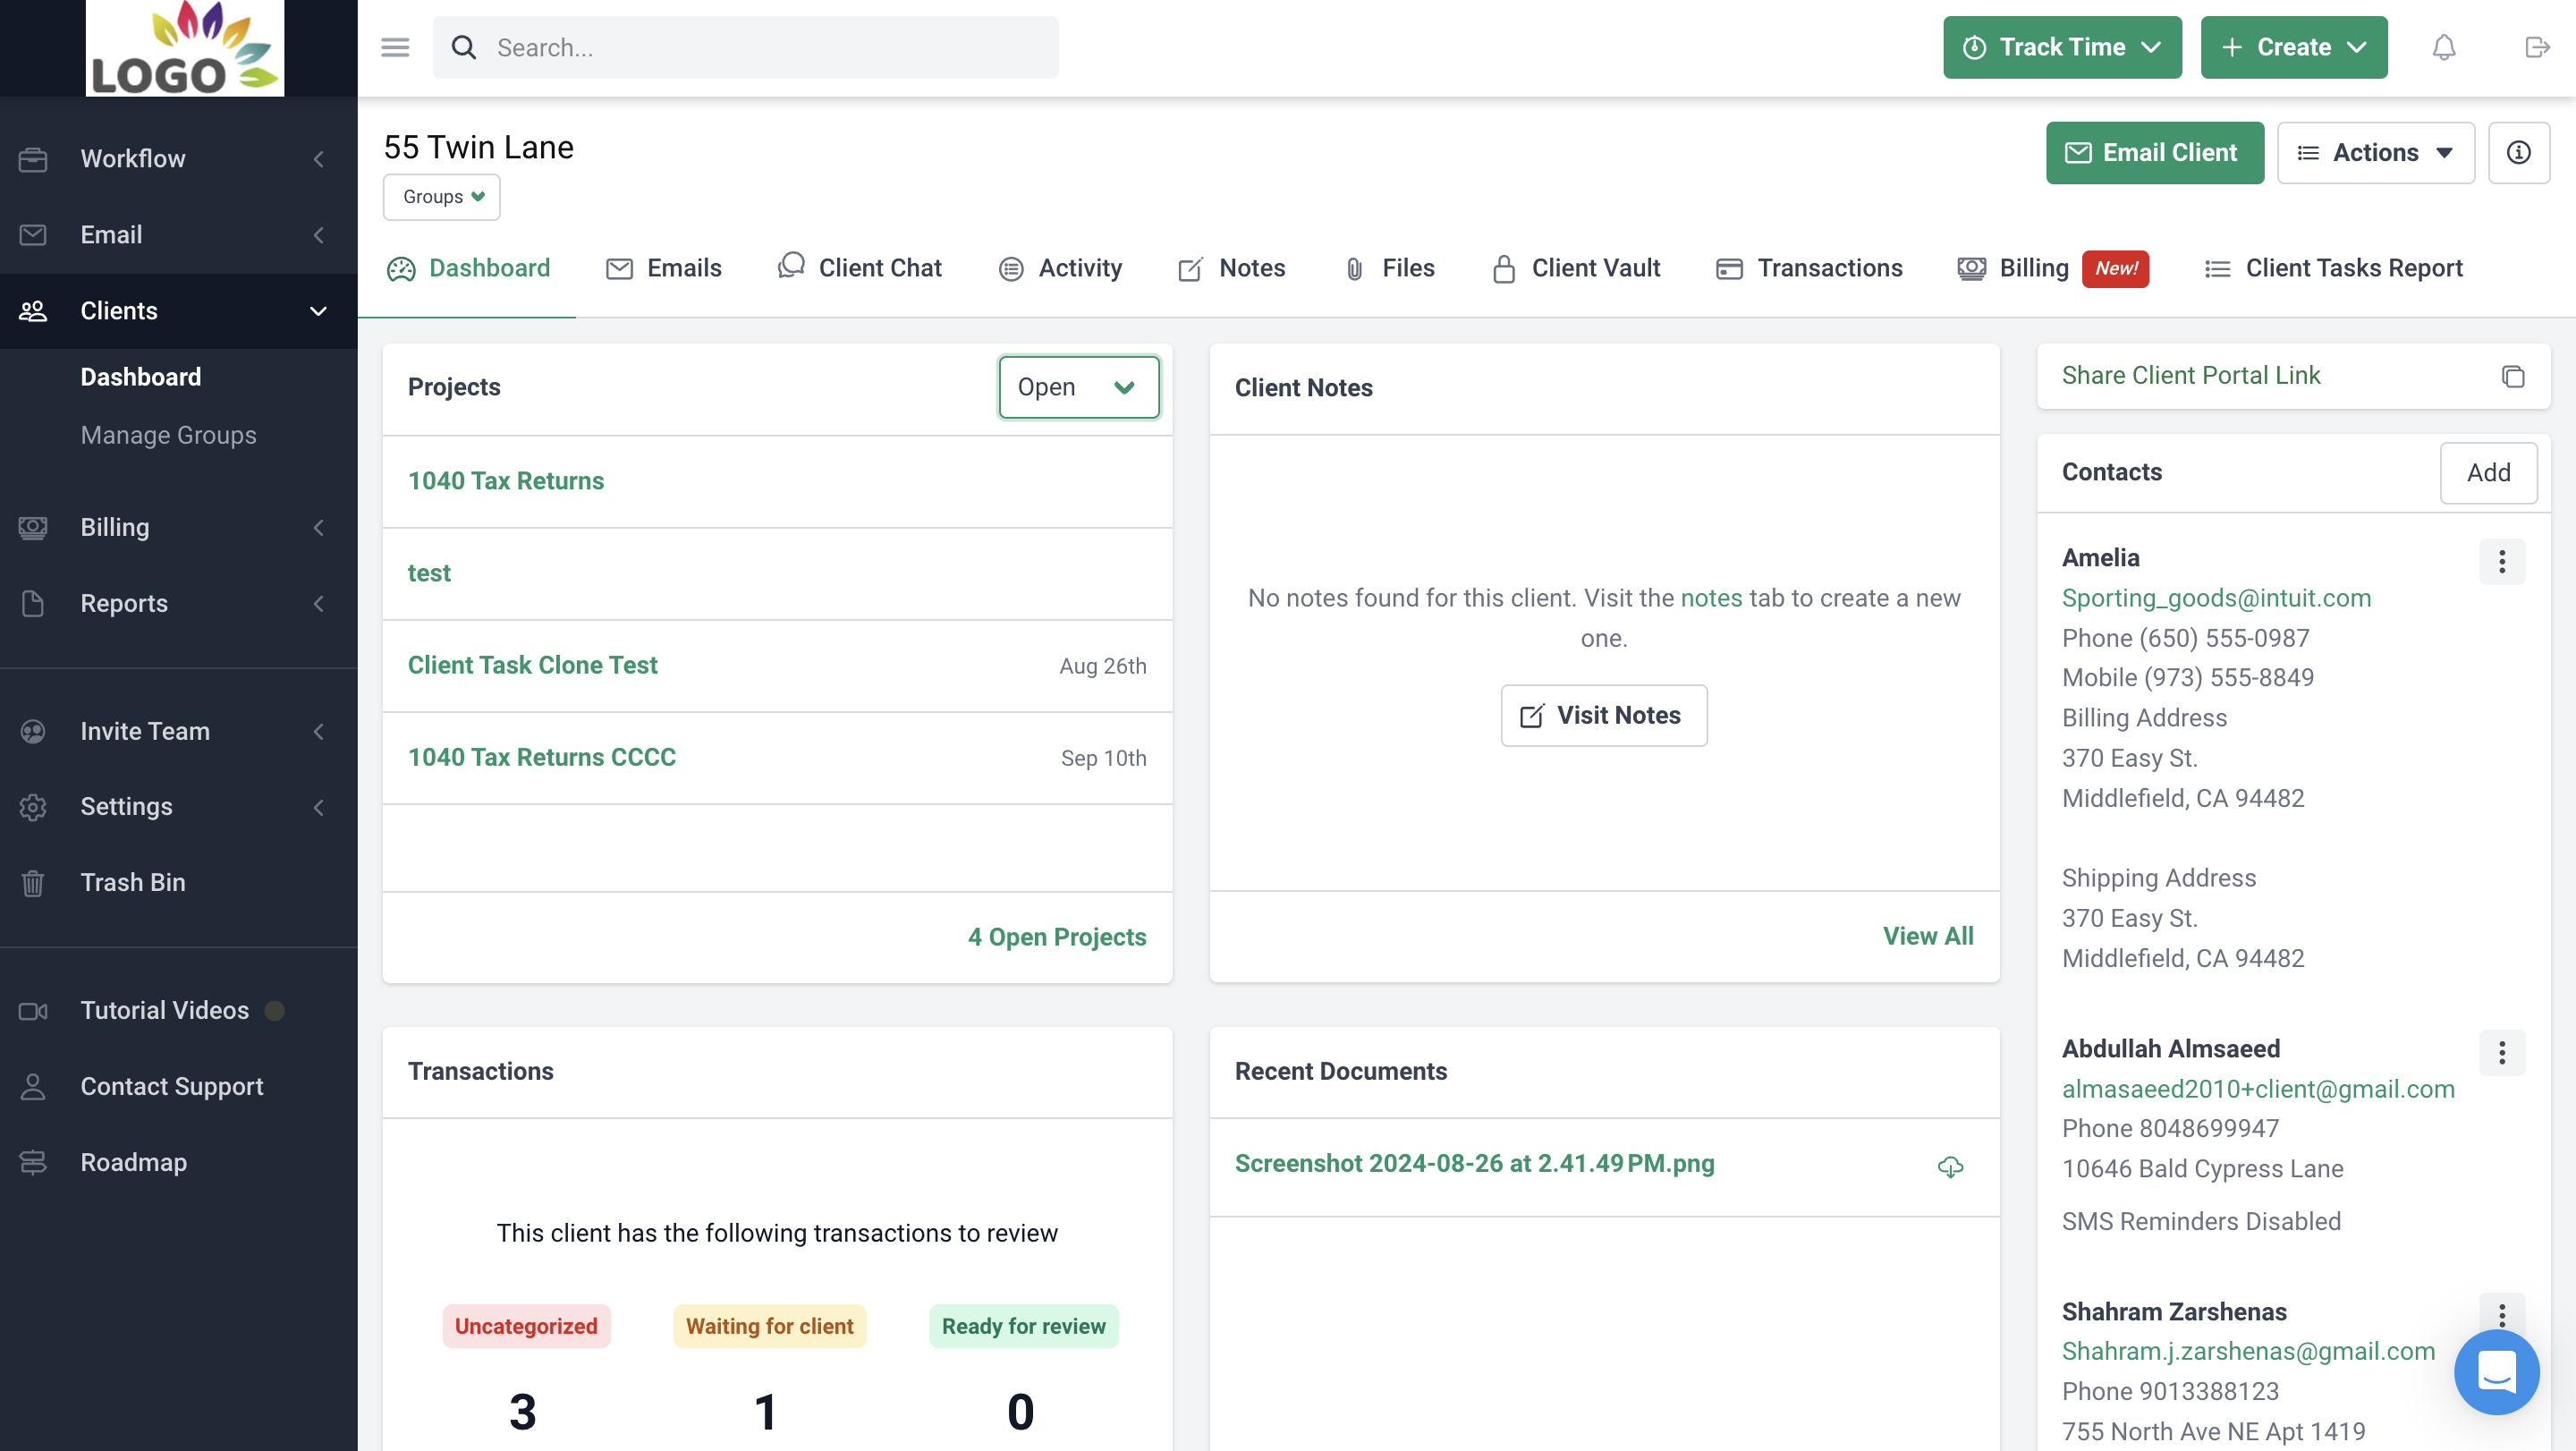
Task: Click the Waiting for client badge
Action: click(769, 1326)
